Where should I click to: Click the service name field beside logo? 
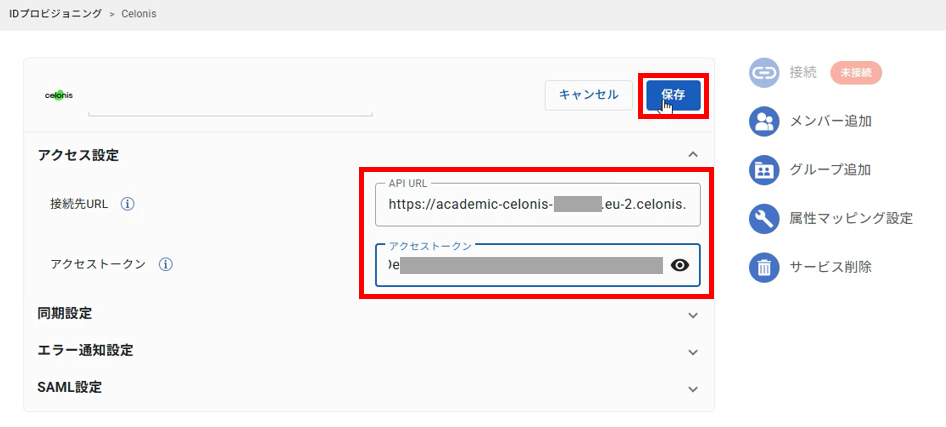230,106
